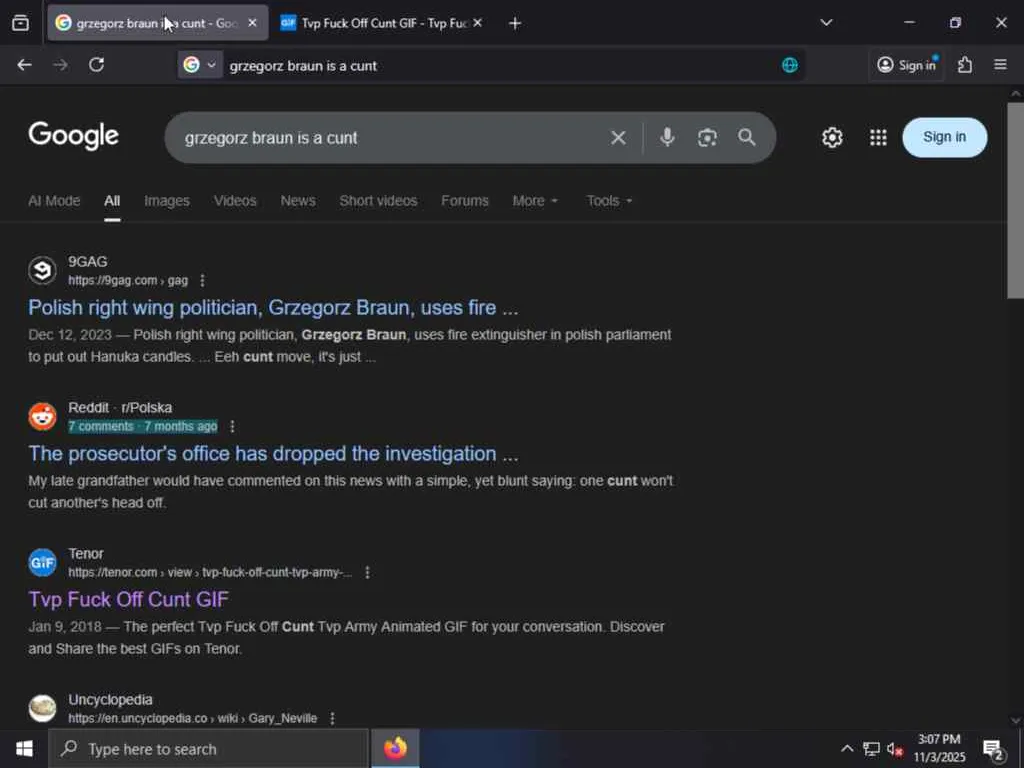1024x768 pixels.
Task: Open the Polish right wing politician result link
Action: coord(273,308)
